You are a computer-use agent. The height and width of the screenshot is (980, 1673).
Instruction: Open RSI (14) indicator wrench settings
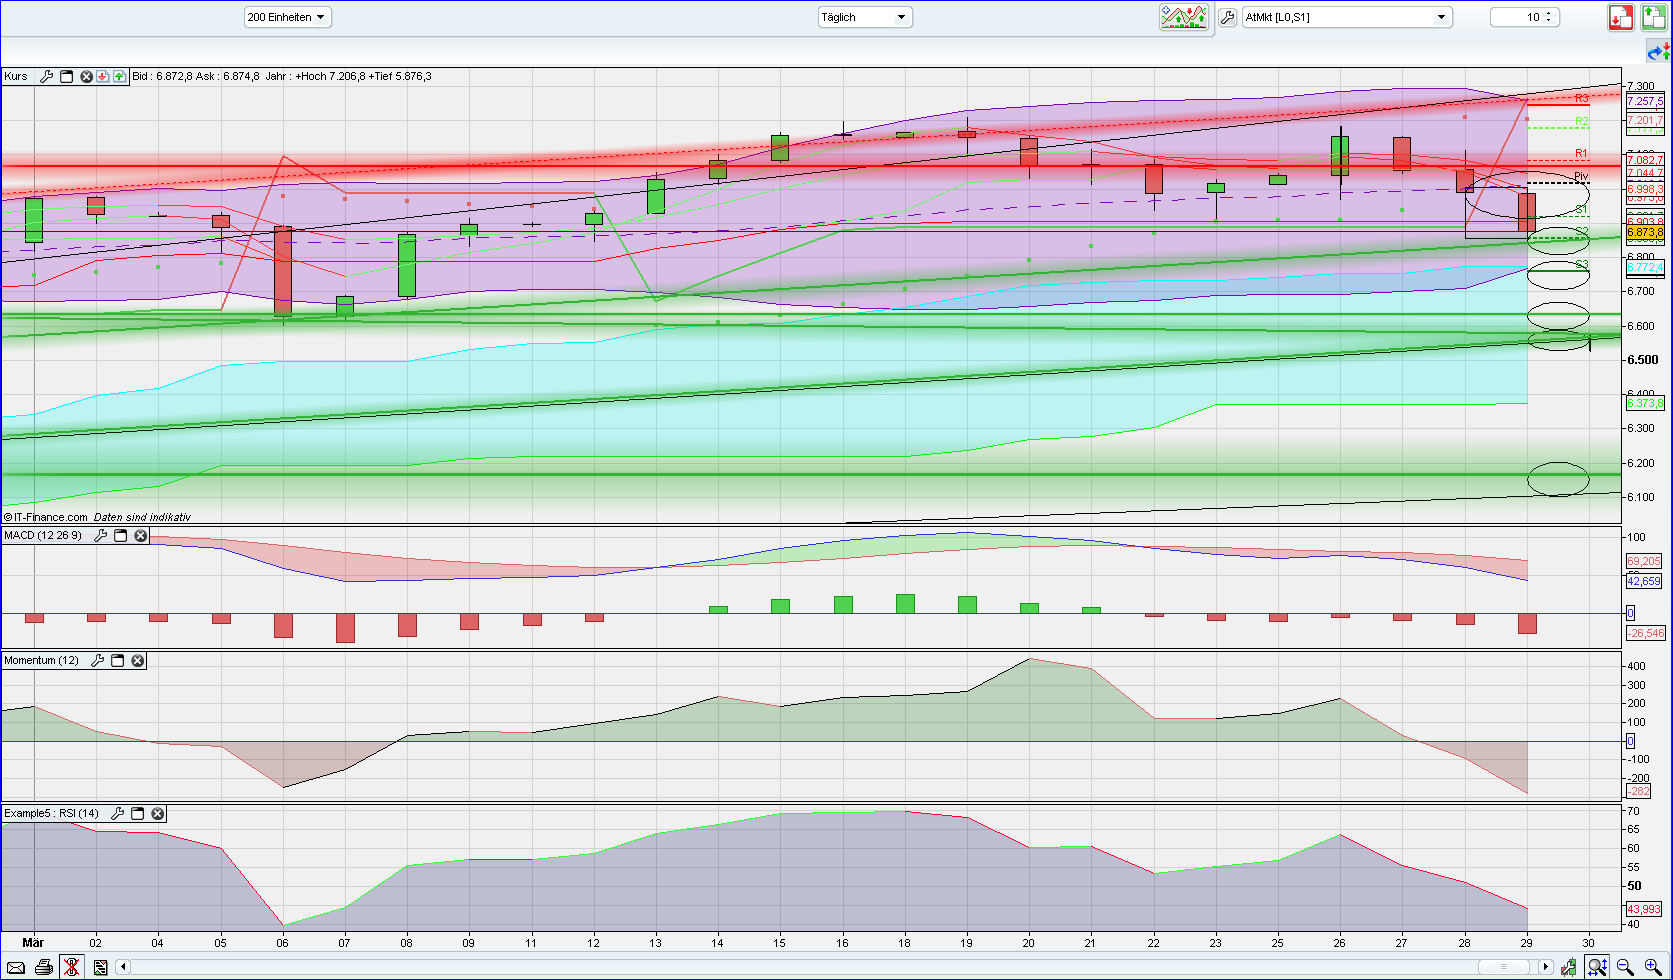coord(117,814)
